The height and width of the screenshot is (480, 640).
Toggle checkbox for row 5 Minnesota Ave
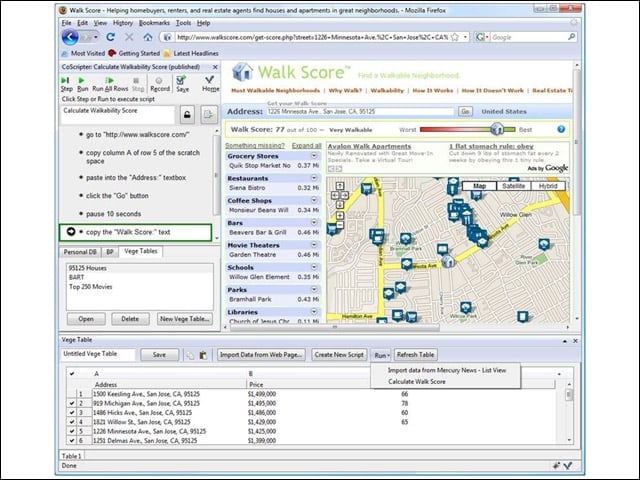(x=72, y=431)
